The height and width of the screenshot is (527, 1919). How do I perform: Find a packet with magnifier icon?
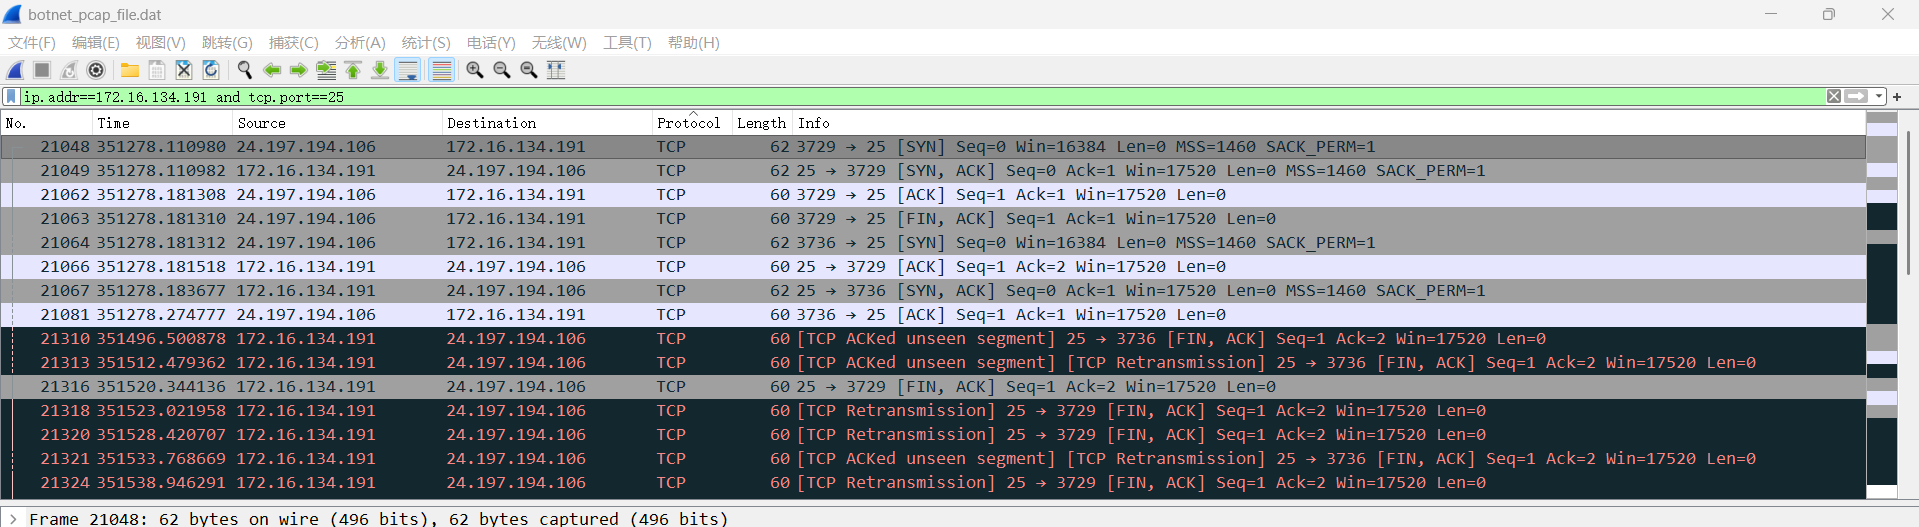(244, 70)
